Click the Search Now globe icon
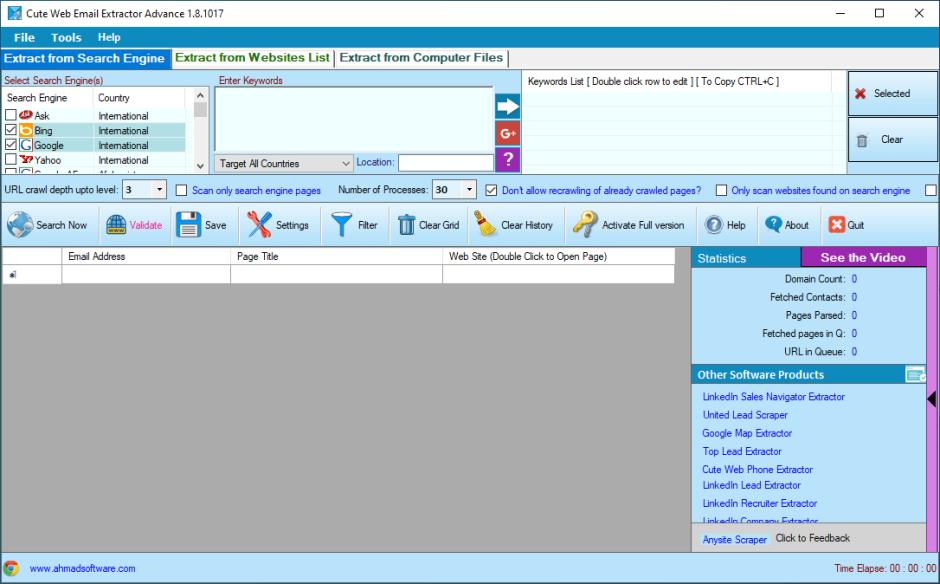Screen dimensions: 940x584 pos(20,225)
